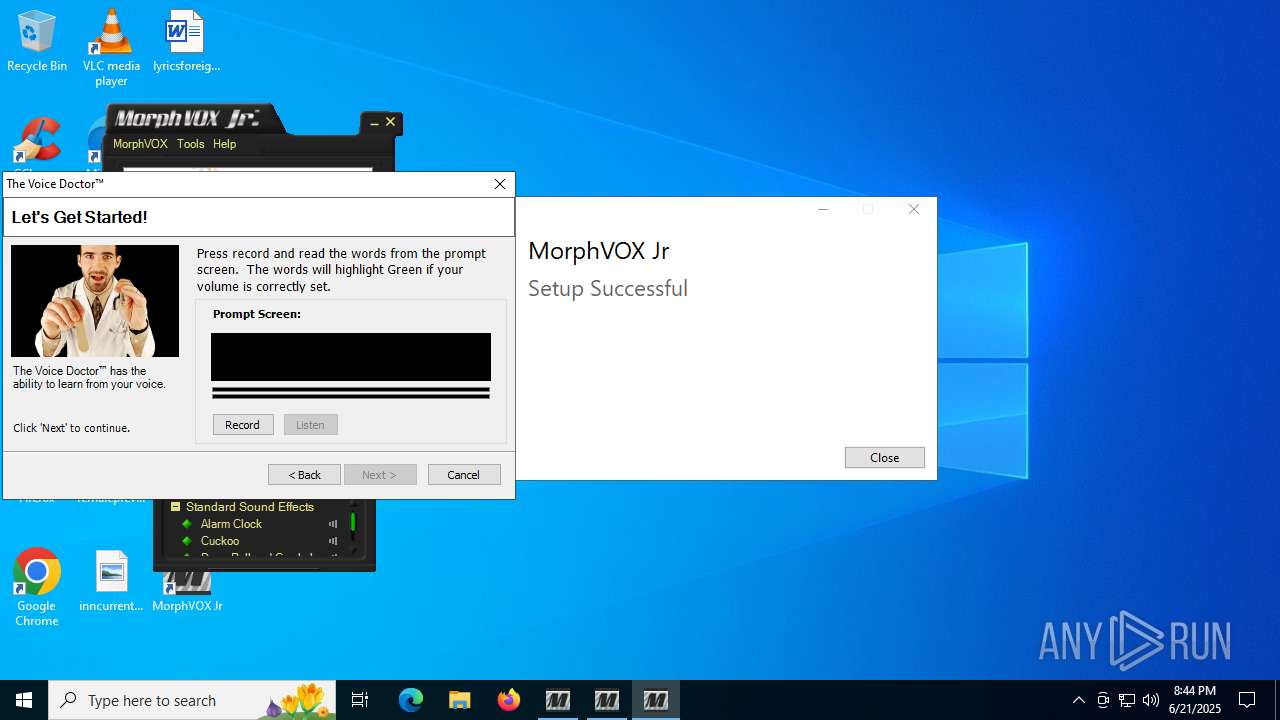
Task: Close the setup window using its X
Action: (913, 209)
